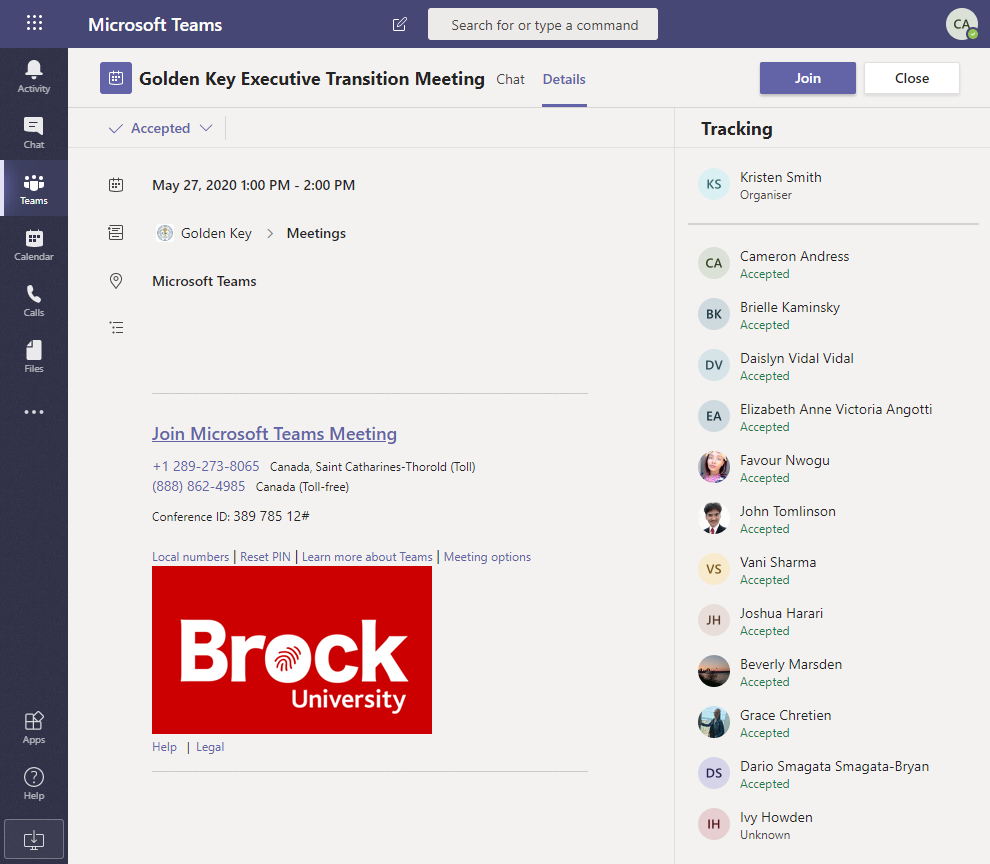Viewport: 990px width, 864px height.
Task: Open the Calendar sidebar icon
Action: [34, 244]
